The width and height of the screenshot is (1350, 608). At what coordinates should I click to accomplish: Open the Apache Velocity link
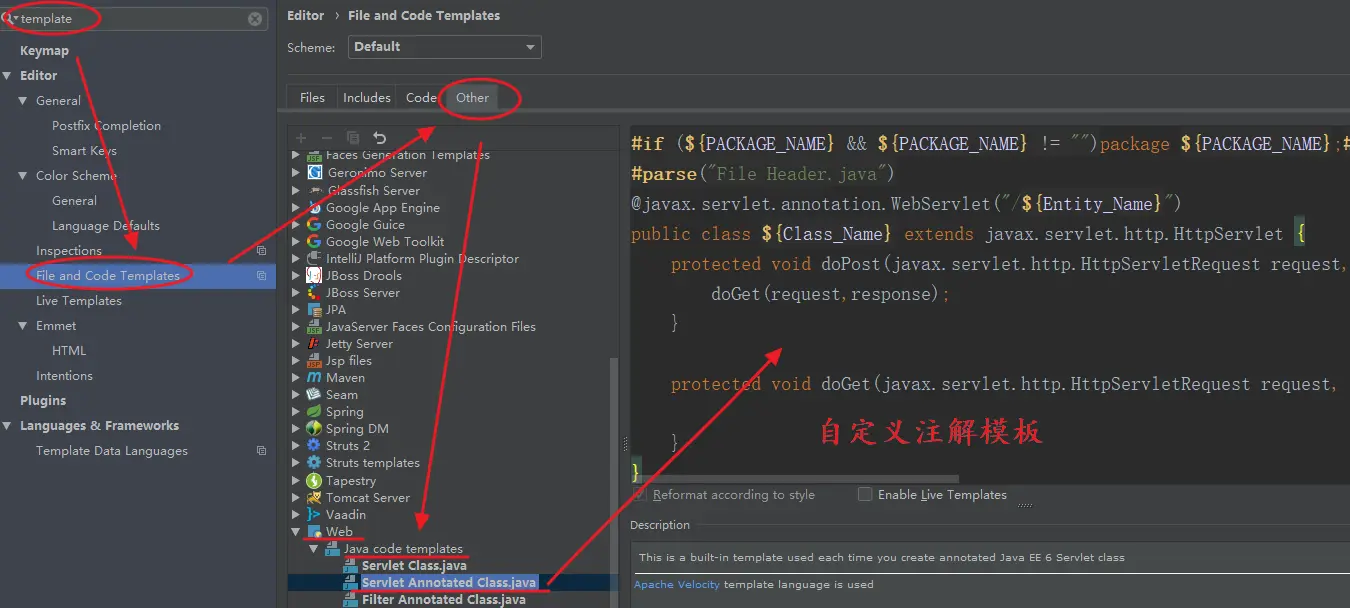(676, 584)
